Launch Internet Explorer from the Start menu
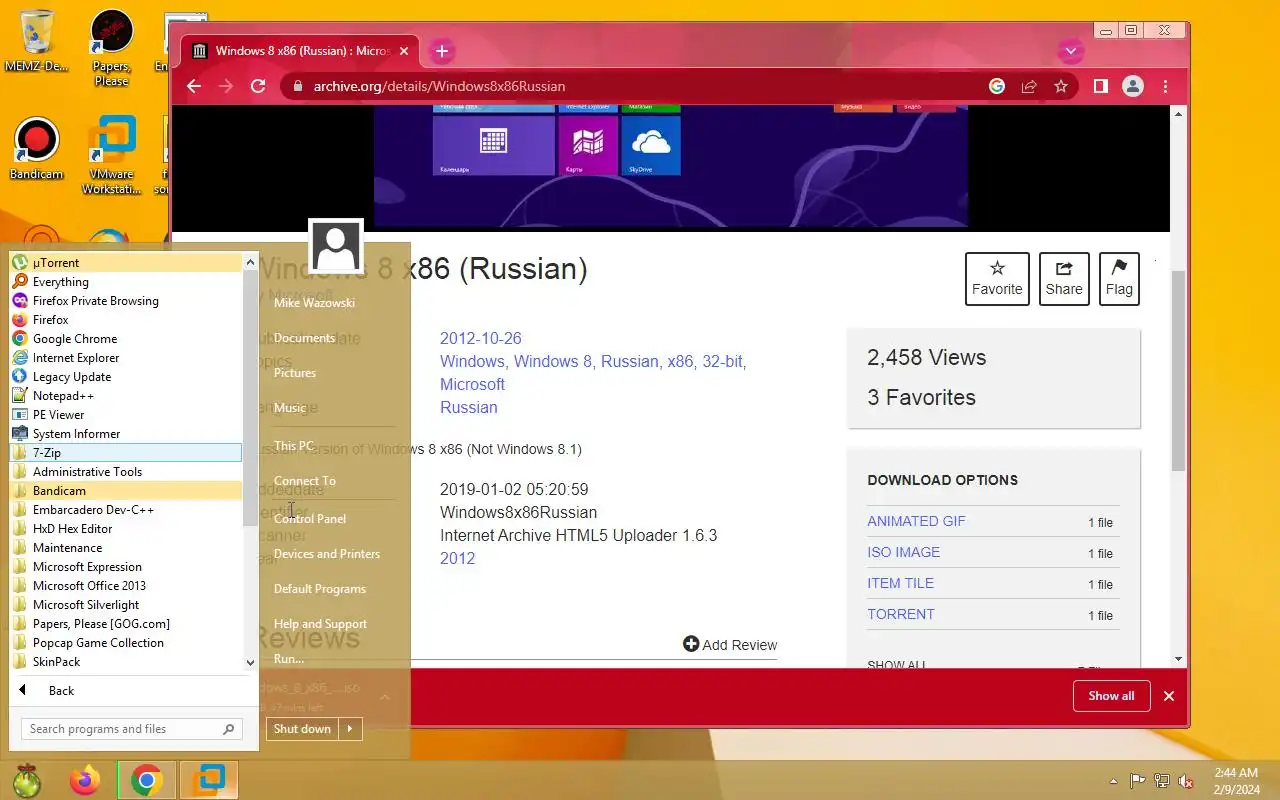The image size is (1280, 800). (x=126, y=358)
